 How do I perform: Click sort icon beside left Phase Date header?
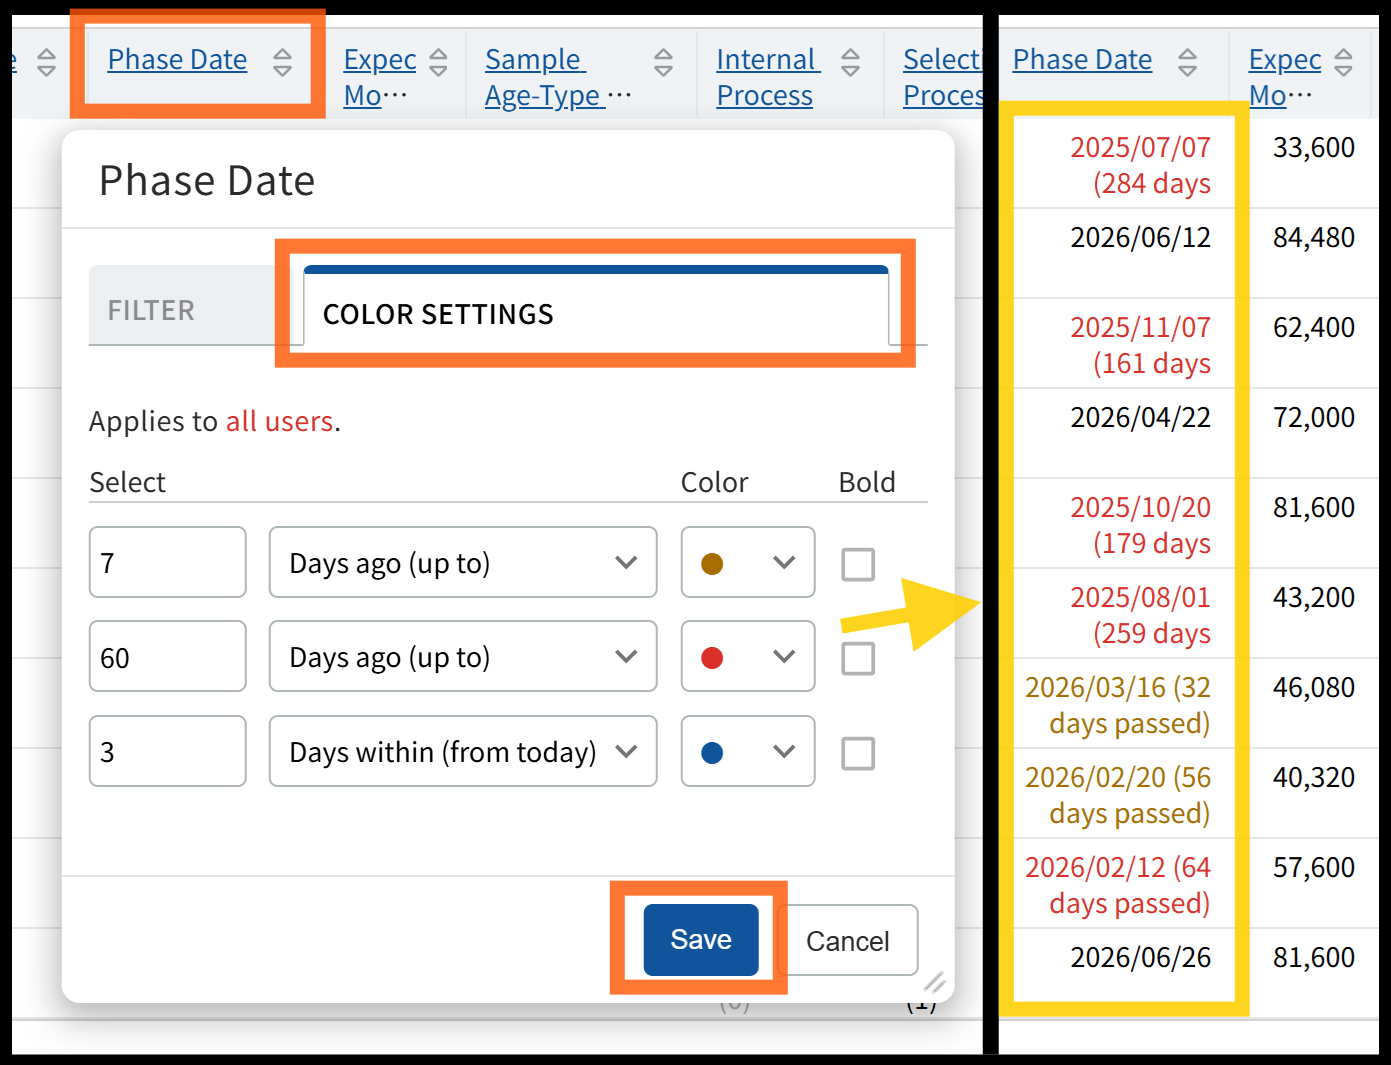(x=283, y=62)
